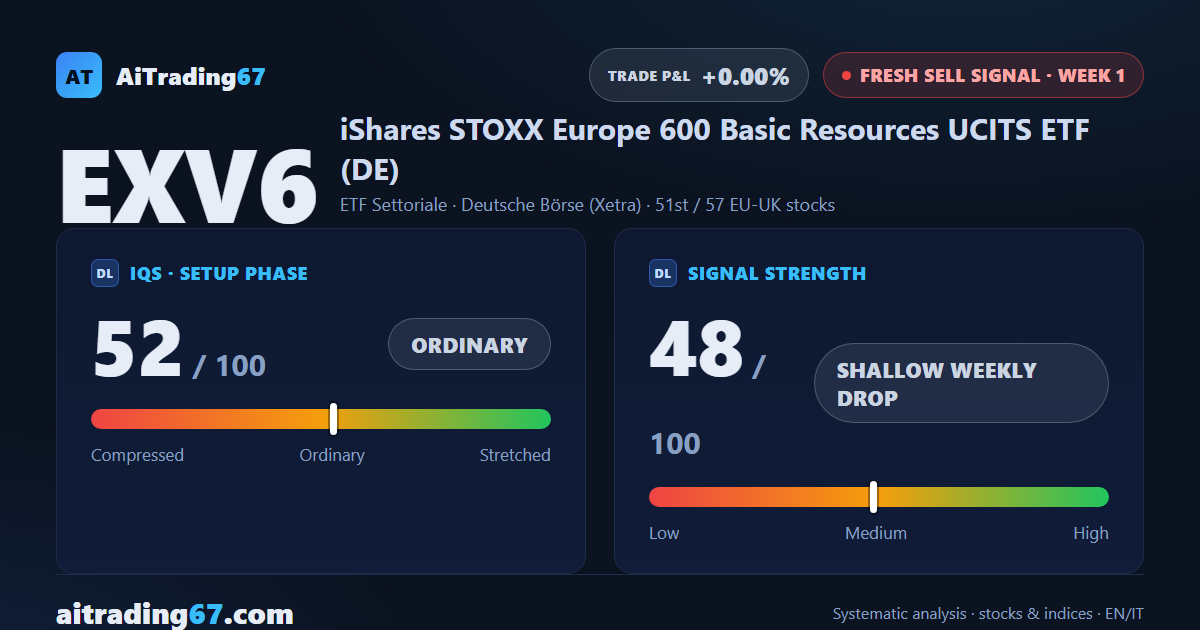Click the DL icon beside IQS Setup Phase
The width and height of the screenshot is (1200, 630).
tap(105, 273)
